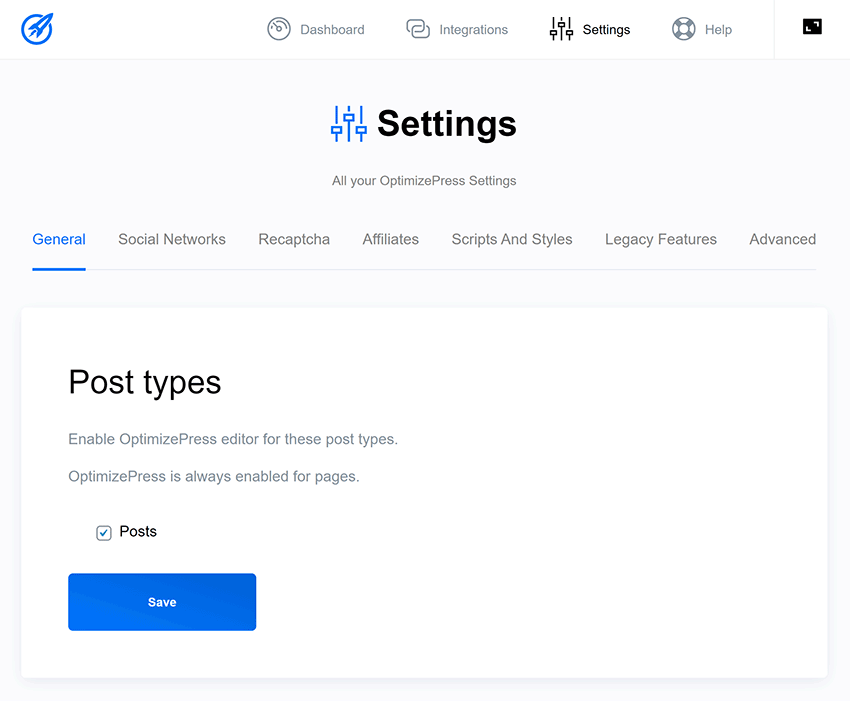
Task: Click the Post types heading
Action: pos(145,383)
